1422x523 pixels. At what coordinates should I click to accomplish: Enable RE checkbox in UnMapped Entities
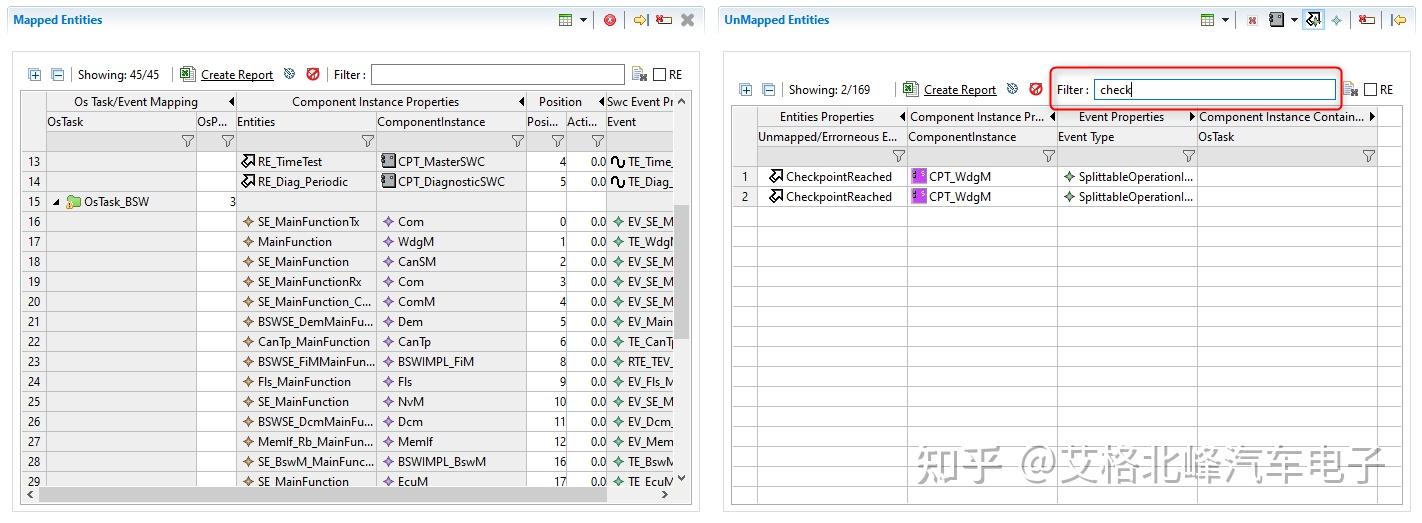pyautogui.click(x=1370, y=89)
